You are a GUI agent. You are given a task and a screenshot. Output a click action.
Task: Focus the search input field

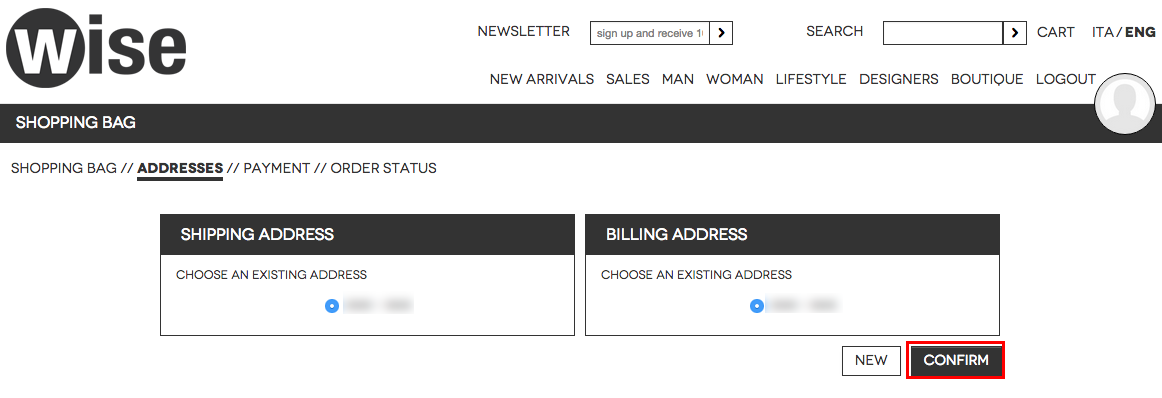tap(943, 33)
